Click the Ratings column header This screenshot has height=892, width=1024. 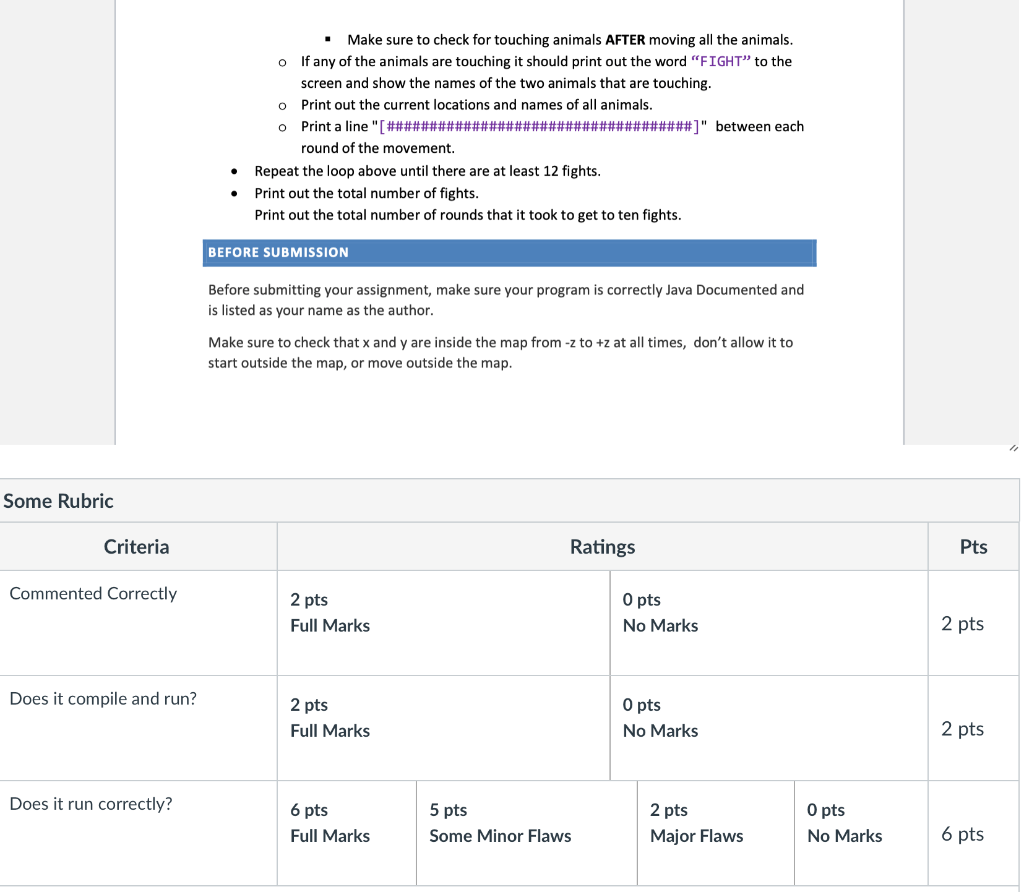(602, 546)
